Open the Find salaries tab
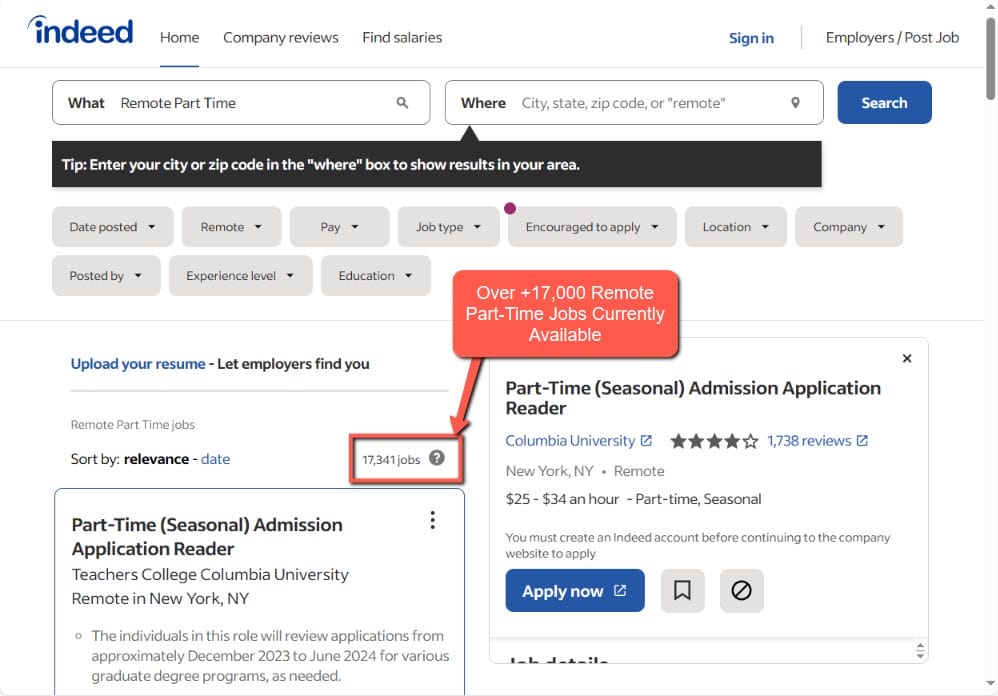Viewport: 998px width, 696px height. [x=402, y=38]
